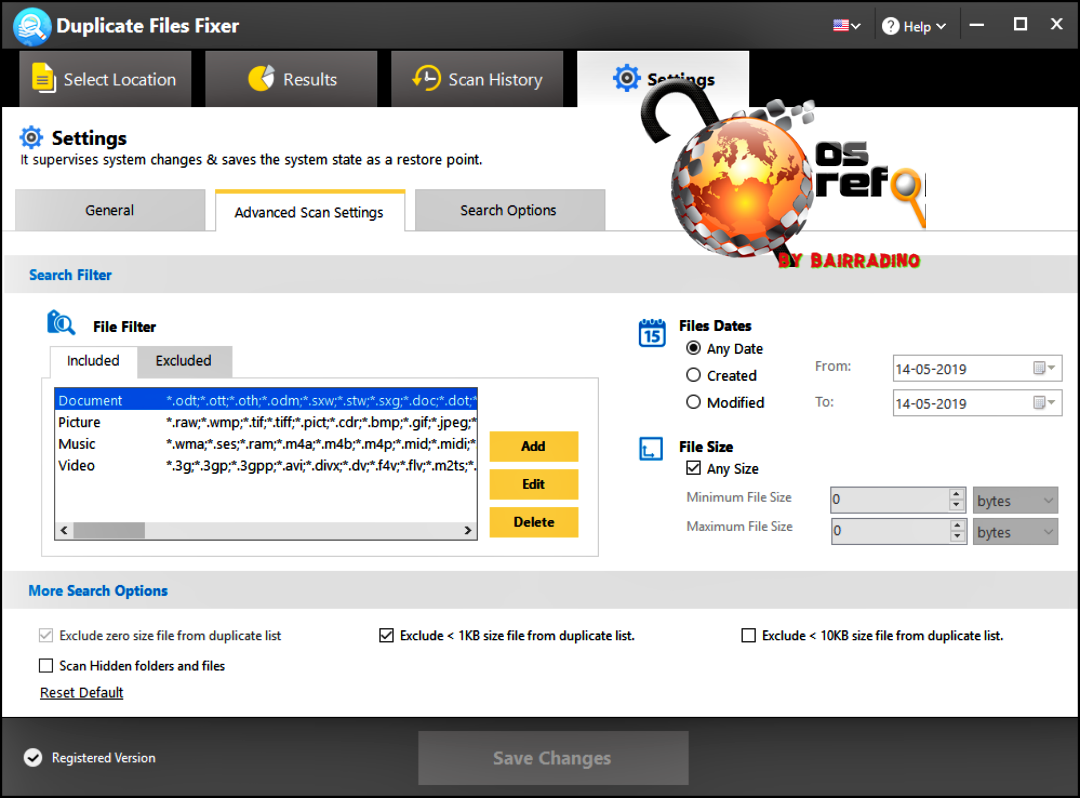Image resolution: width=1080 pixels, height=798 pixels.
Task: Open the Scan History tab
Action: [x=477, y=78]
